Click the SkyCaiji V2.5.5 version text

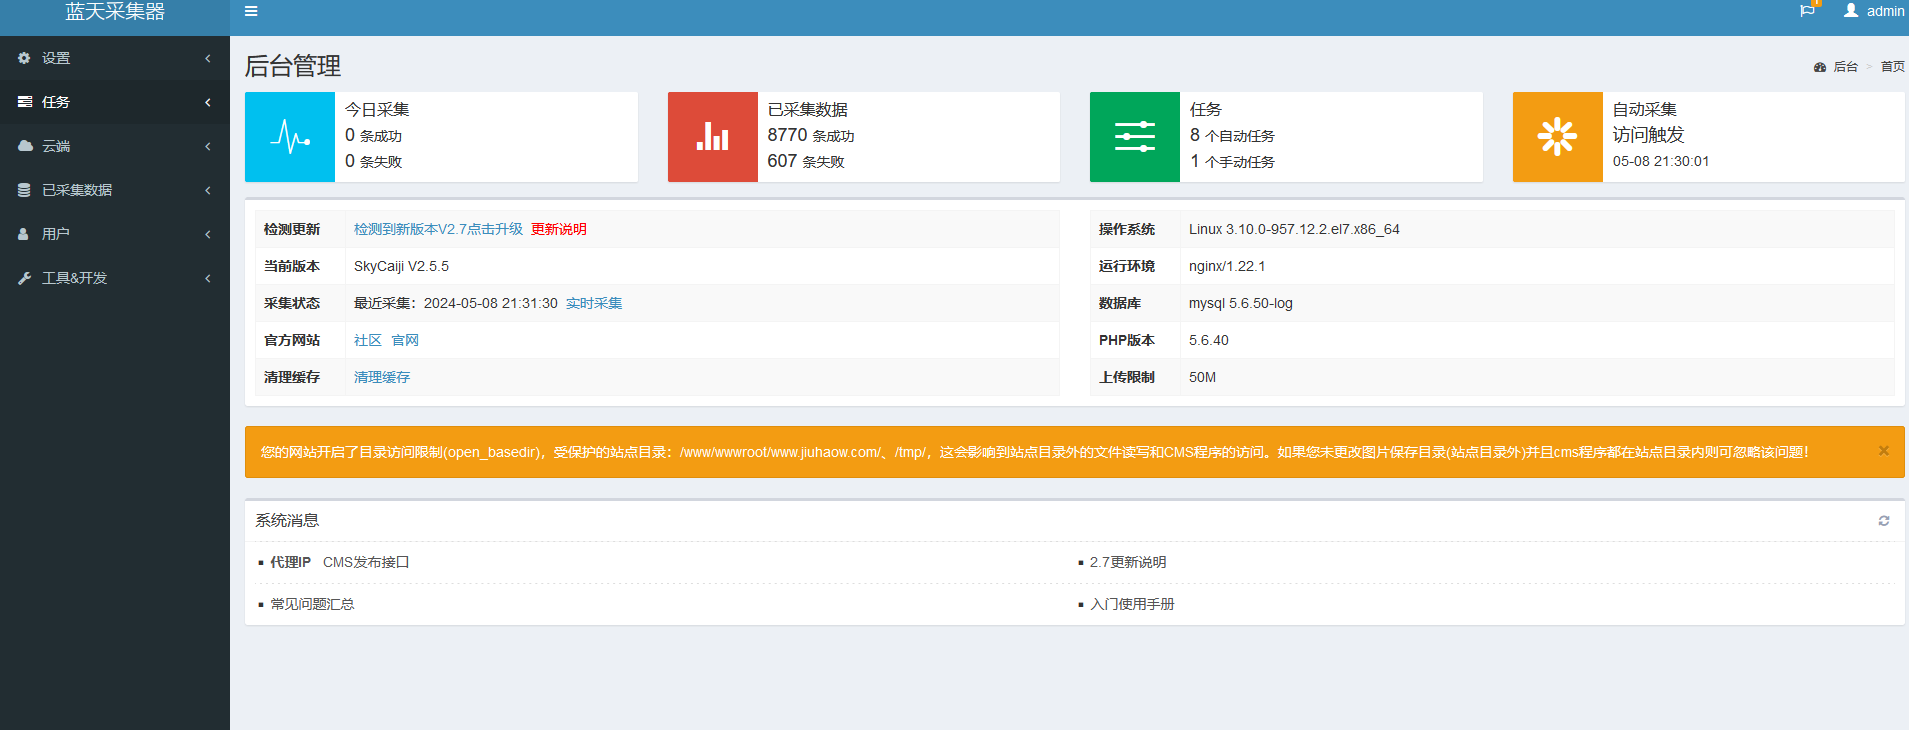[x=401, y=266]
